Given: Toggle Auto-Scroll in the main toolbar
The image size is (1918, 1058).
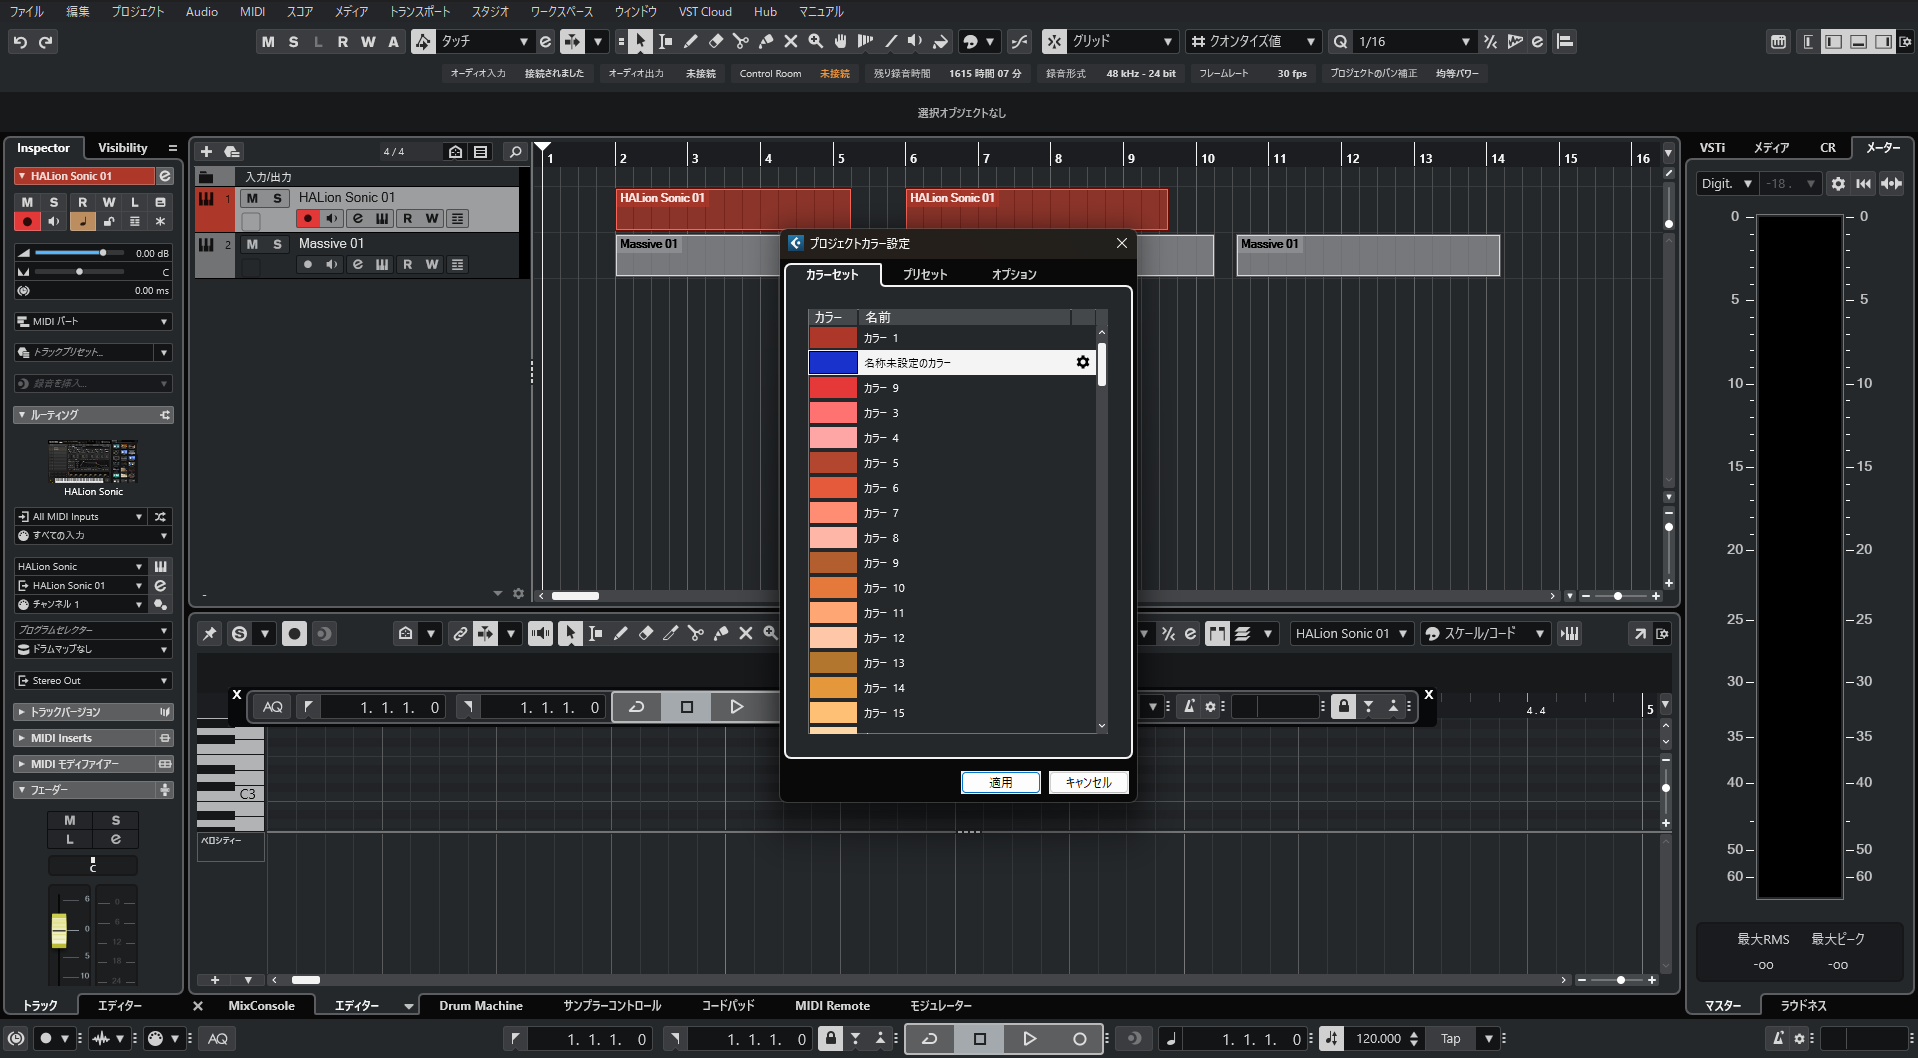Looking at the screenshot, I should 572,42.
